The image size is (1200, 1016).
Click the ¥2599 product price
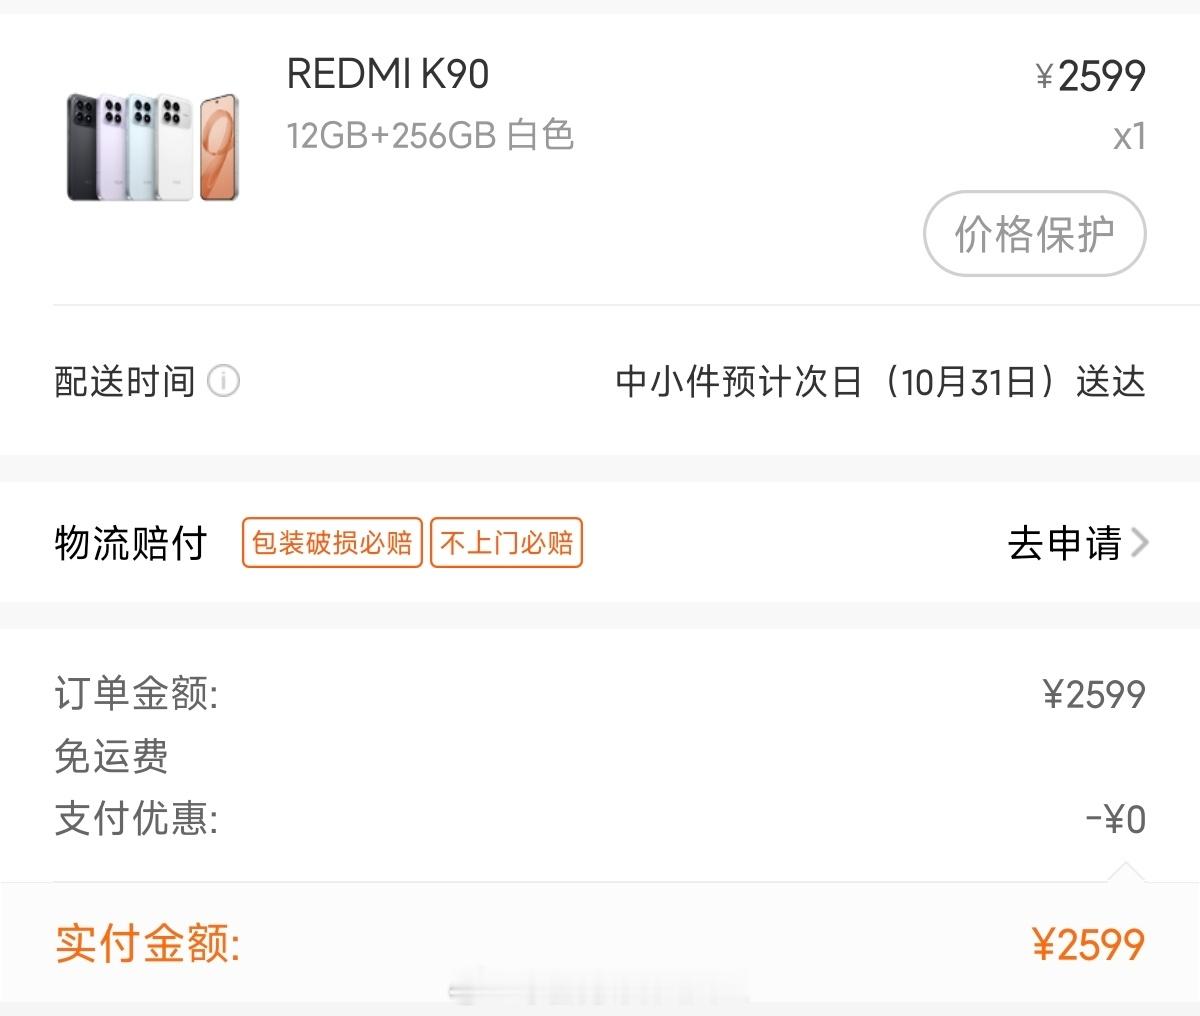point(1092,75)
